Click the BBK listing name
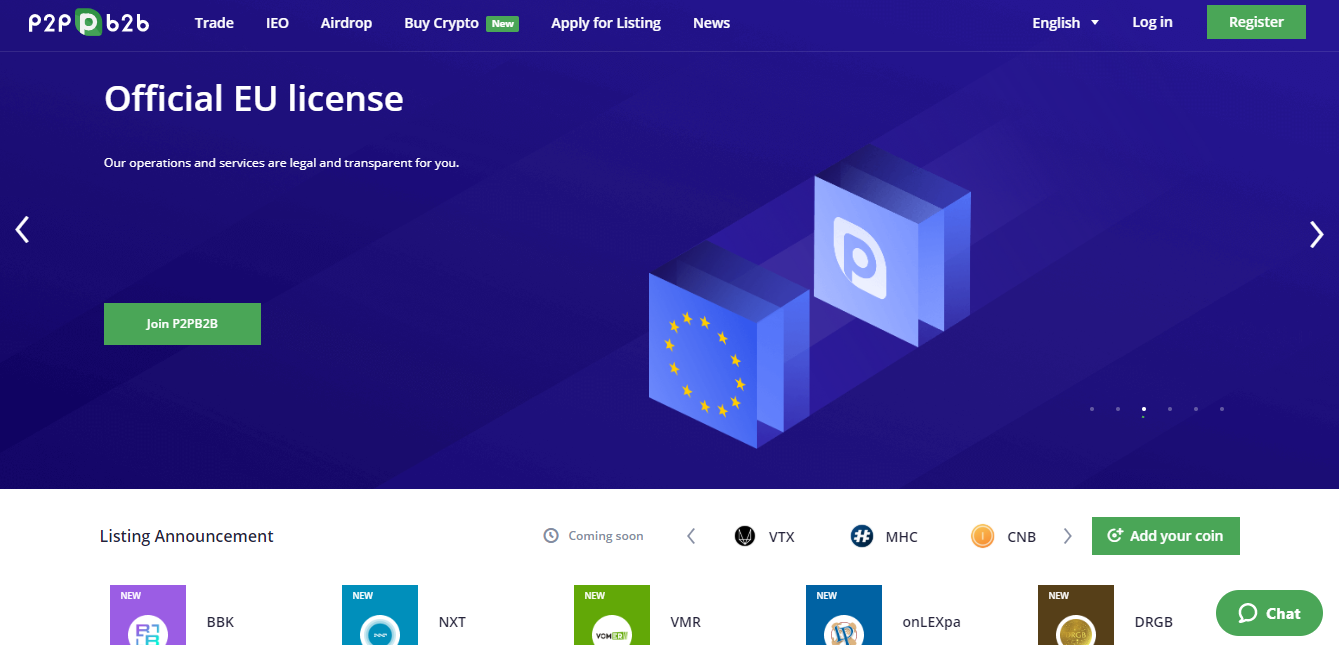This screenshot has width=1339, height=645. click(x=220, y=622)
